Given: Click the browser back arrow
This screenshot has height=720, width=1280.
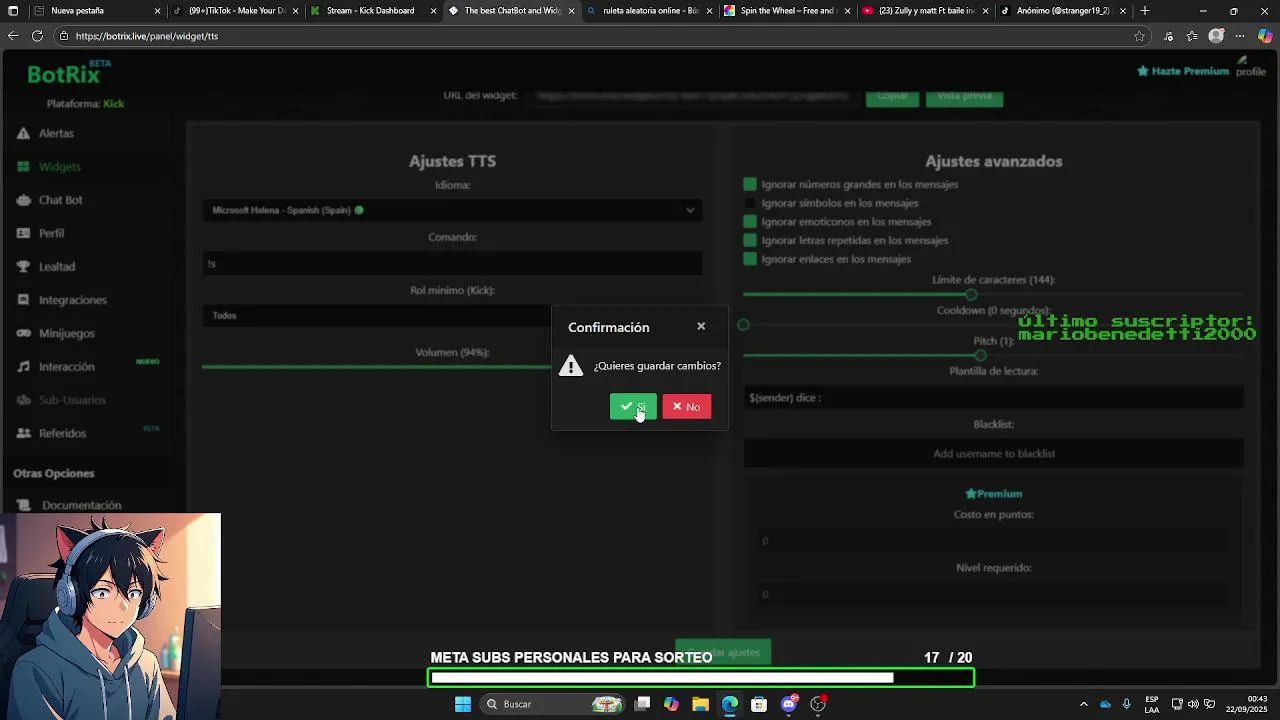Looking at the screenshot, I should pyautogui.click(x=13, y=36).
